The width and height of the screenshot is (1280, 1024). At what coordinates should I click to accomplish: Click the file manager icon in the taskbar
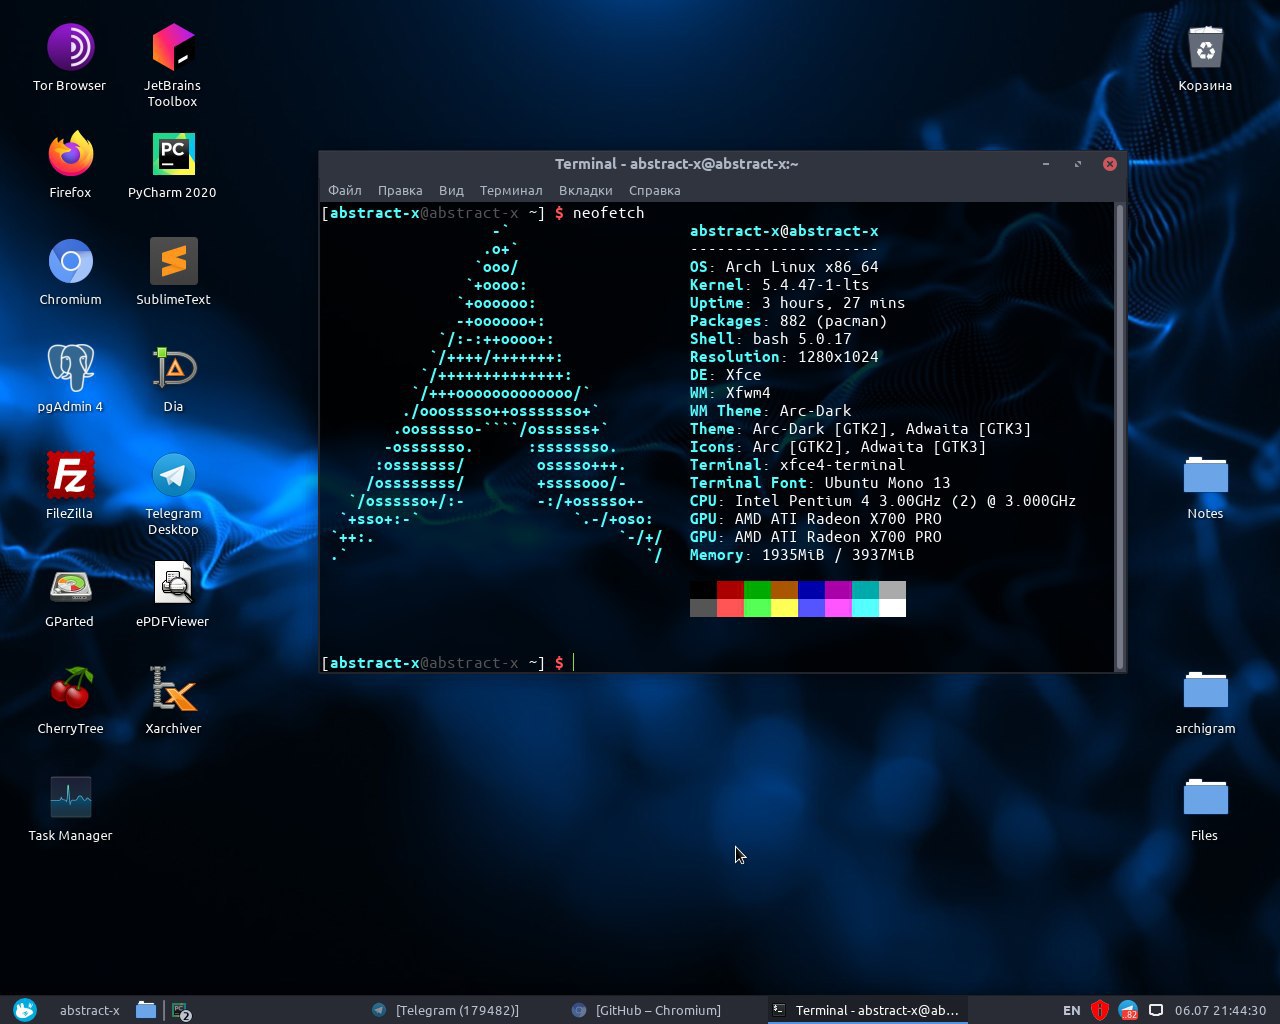pyautogui.click(x=146, y=1010)
